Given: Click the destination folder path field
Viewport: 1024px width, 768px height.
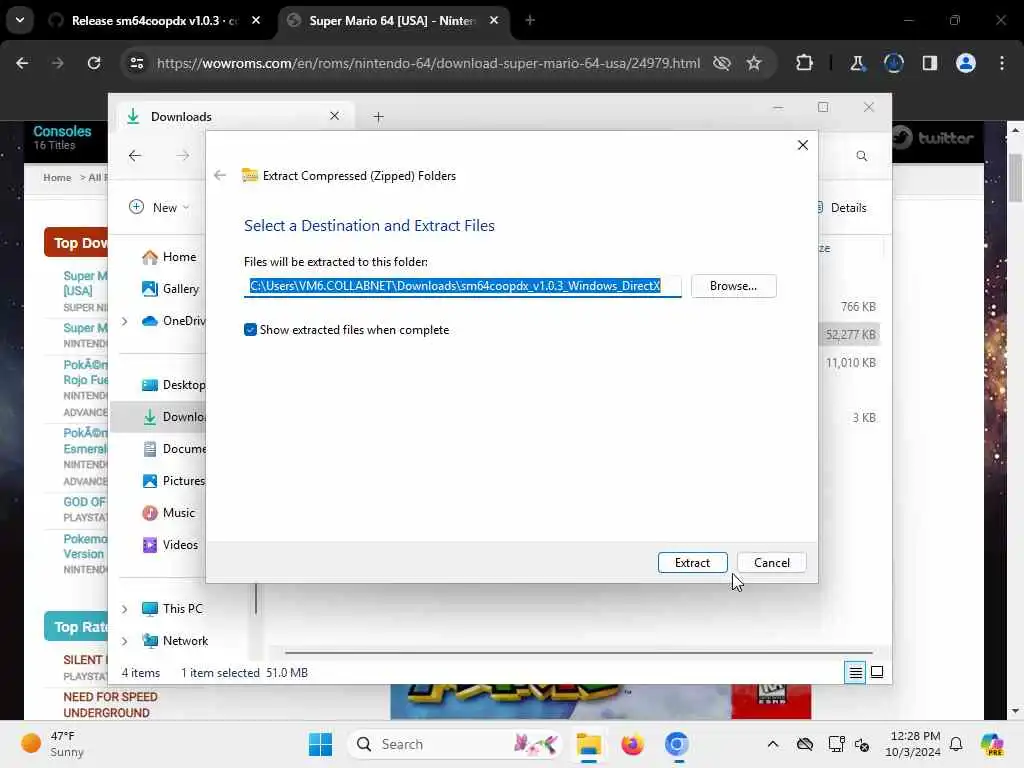Looking at the screenshot, I should (x=462, y=286).
